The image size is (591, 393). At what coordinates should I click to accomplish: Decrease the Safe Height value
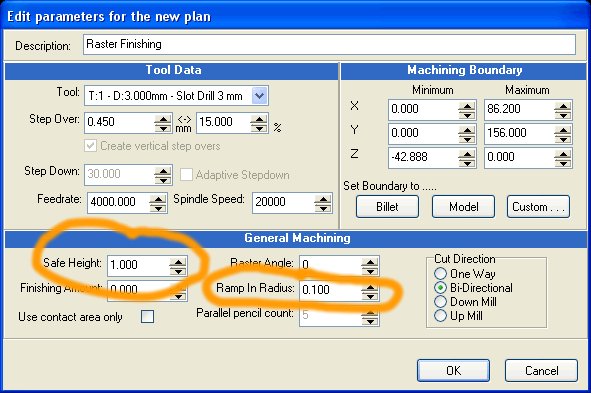point(178,271)
